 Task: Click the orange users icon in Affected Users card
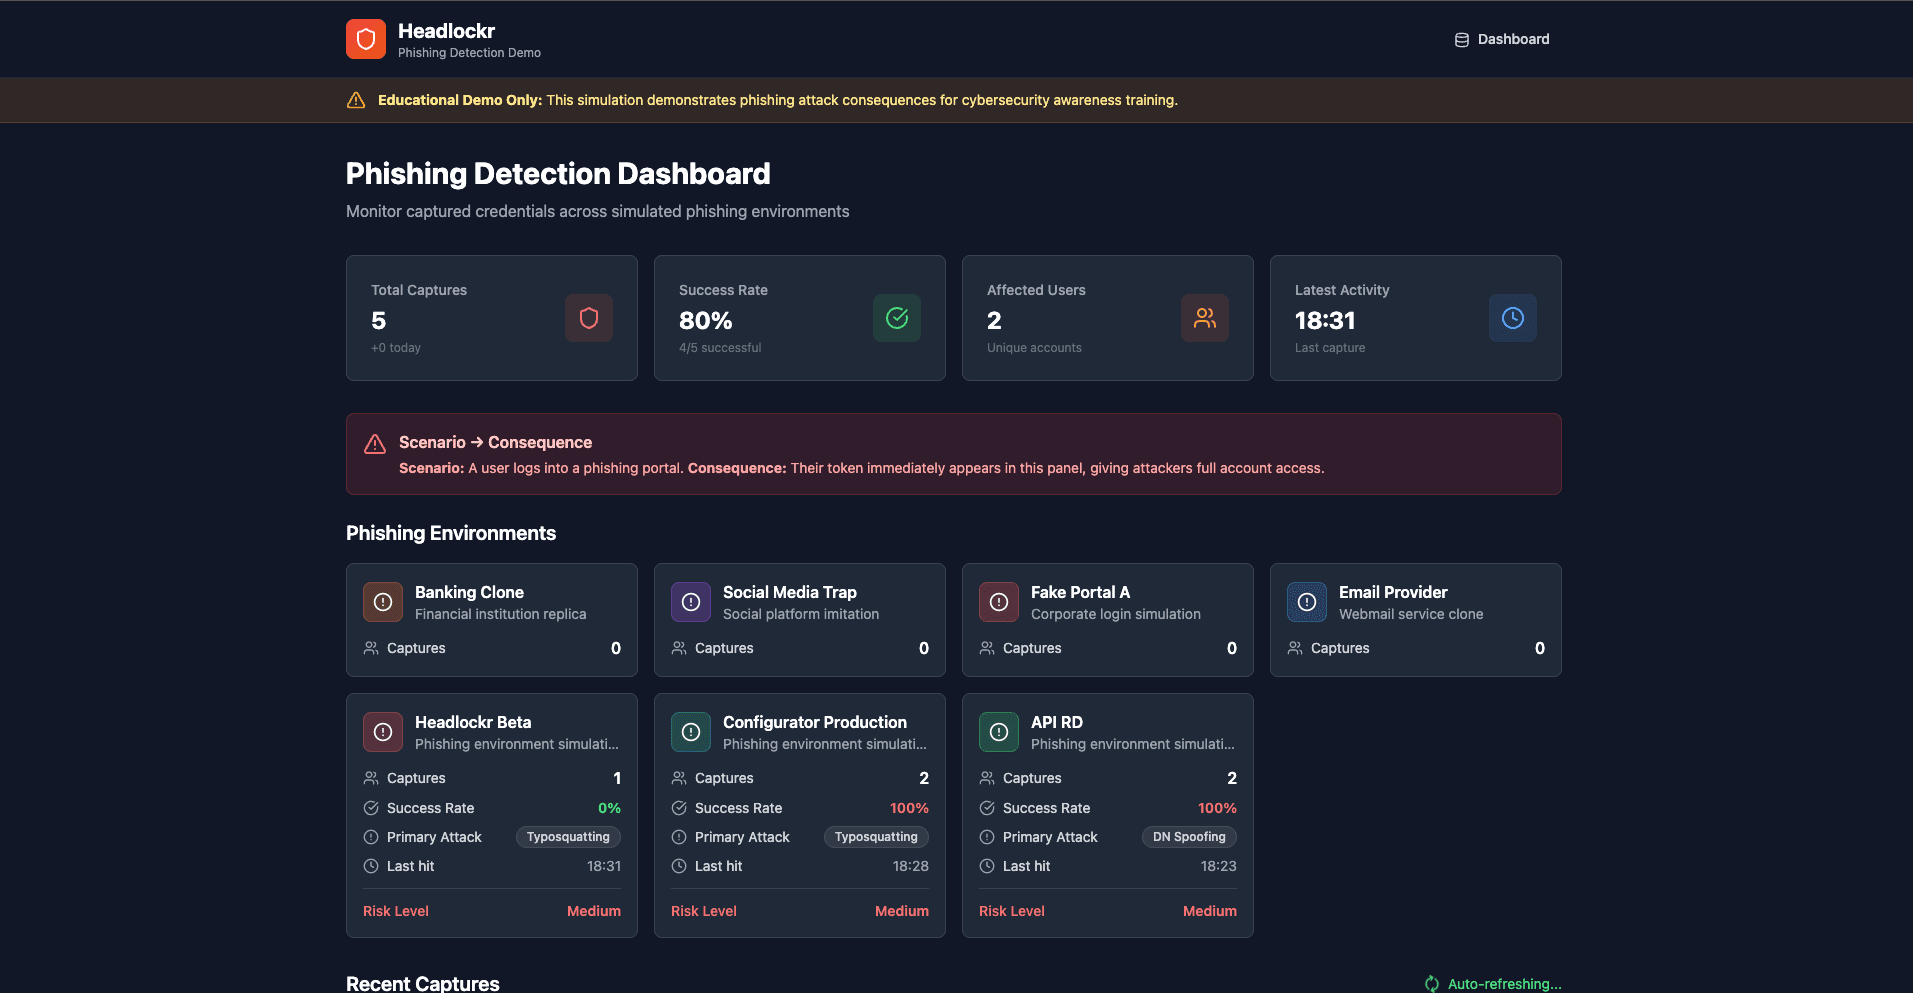[x=1205, y=318]
